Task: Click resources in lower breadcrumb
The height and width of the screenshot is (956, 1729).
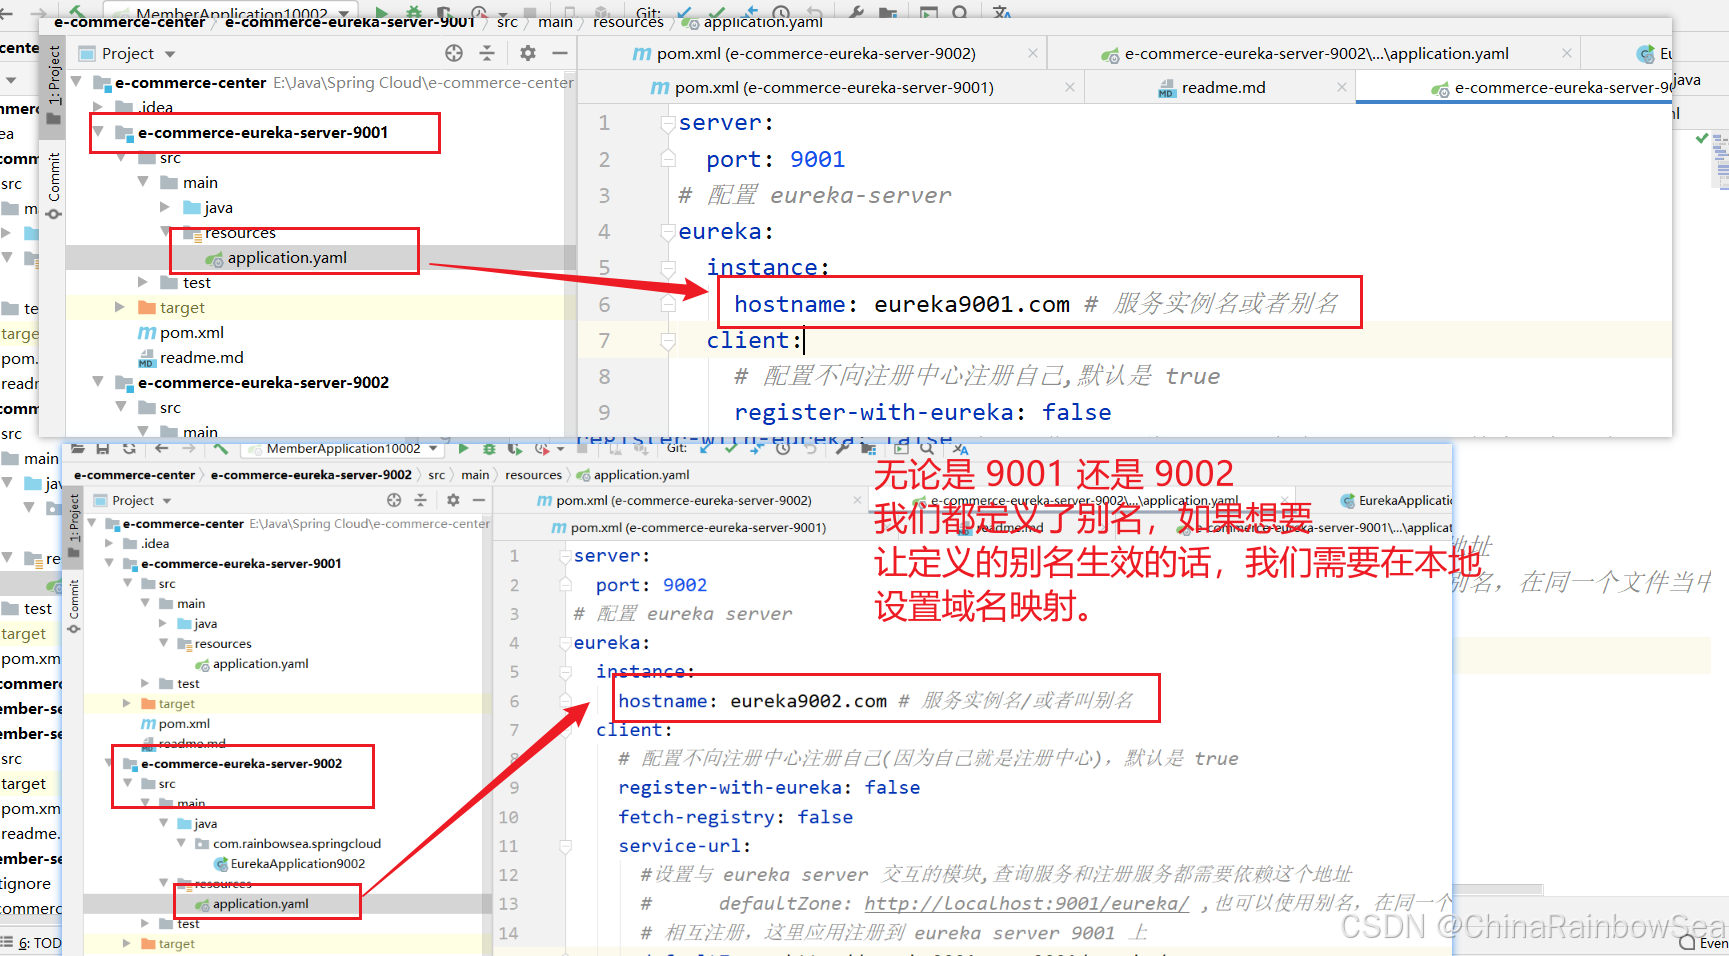Action: (x=533, y=475)
